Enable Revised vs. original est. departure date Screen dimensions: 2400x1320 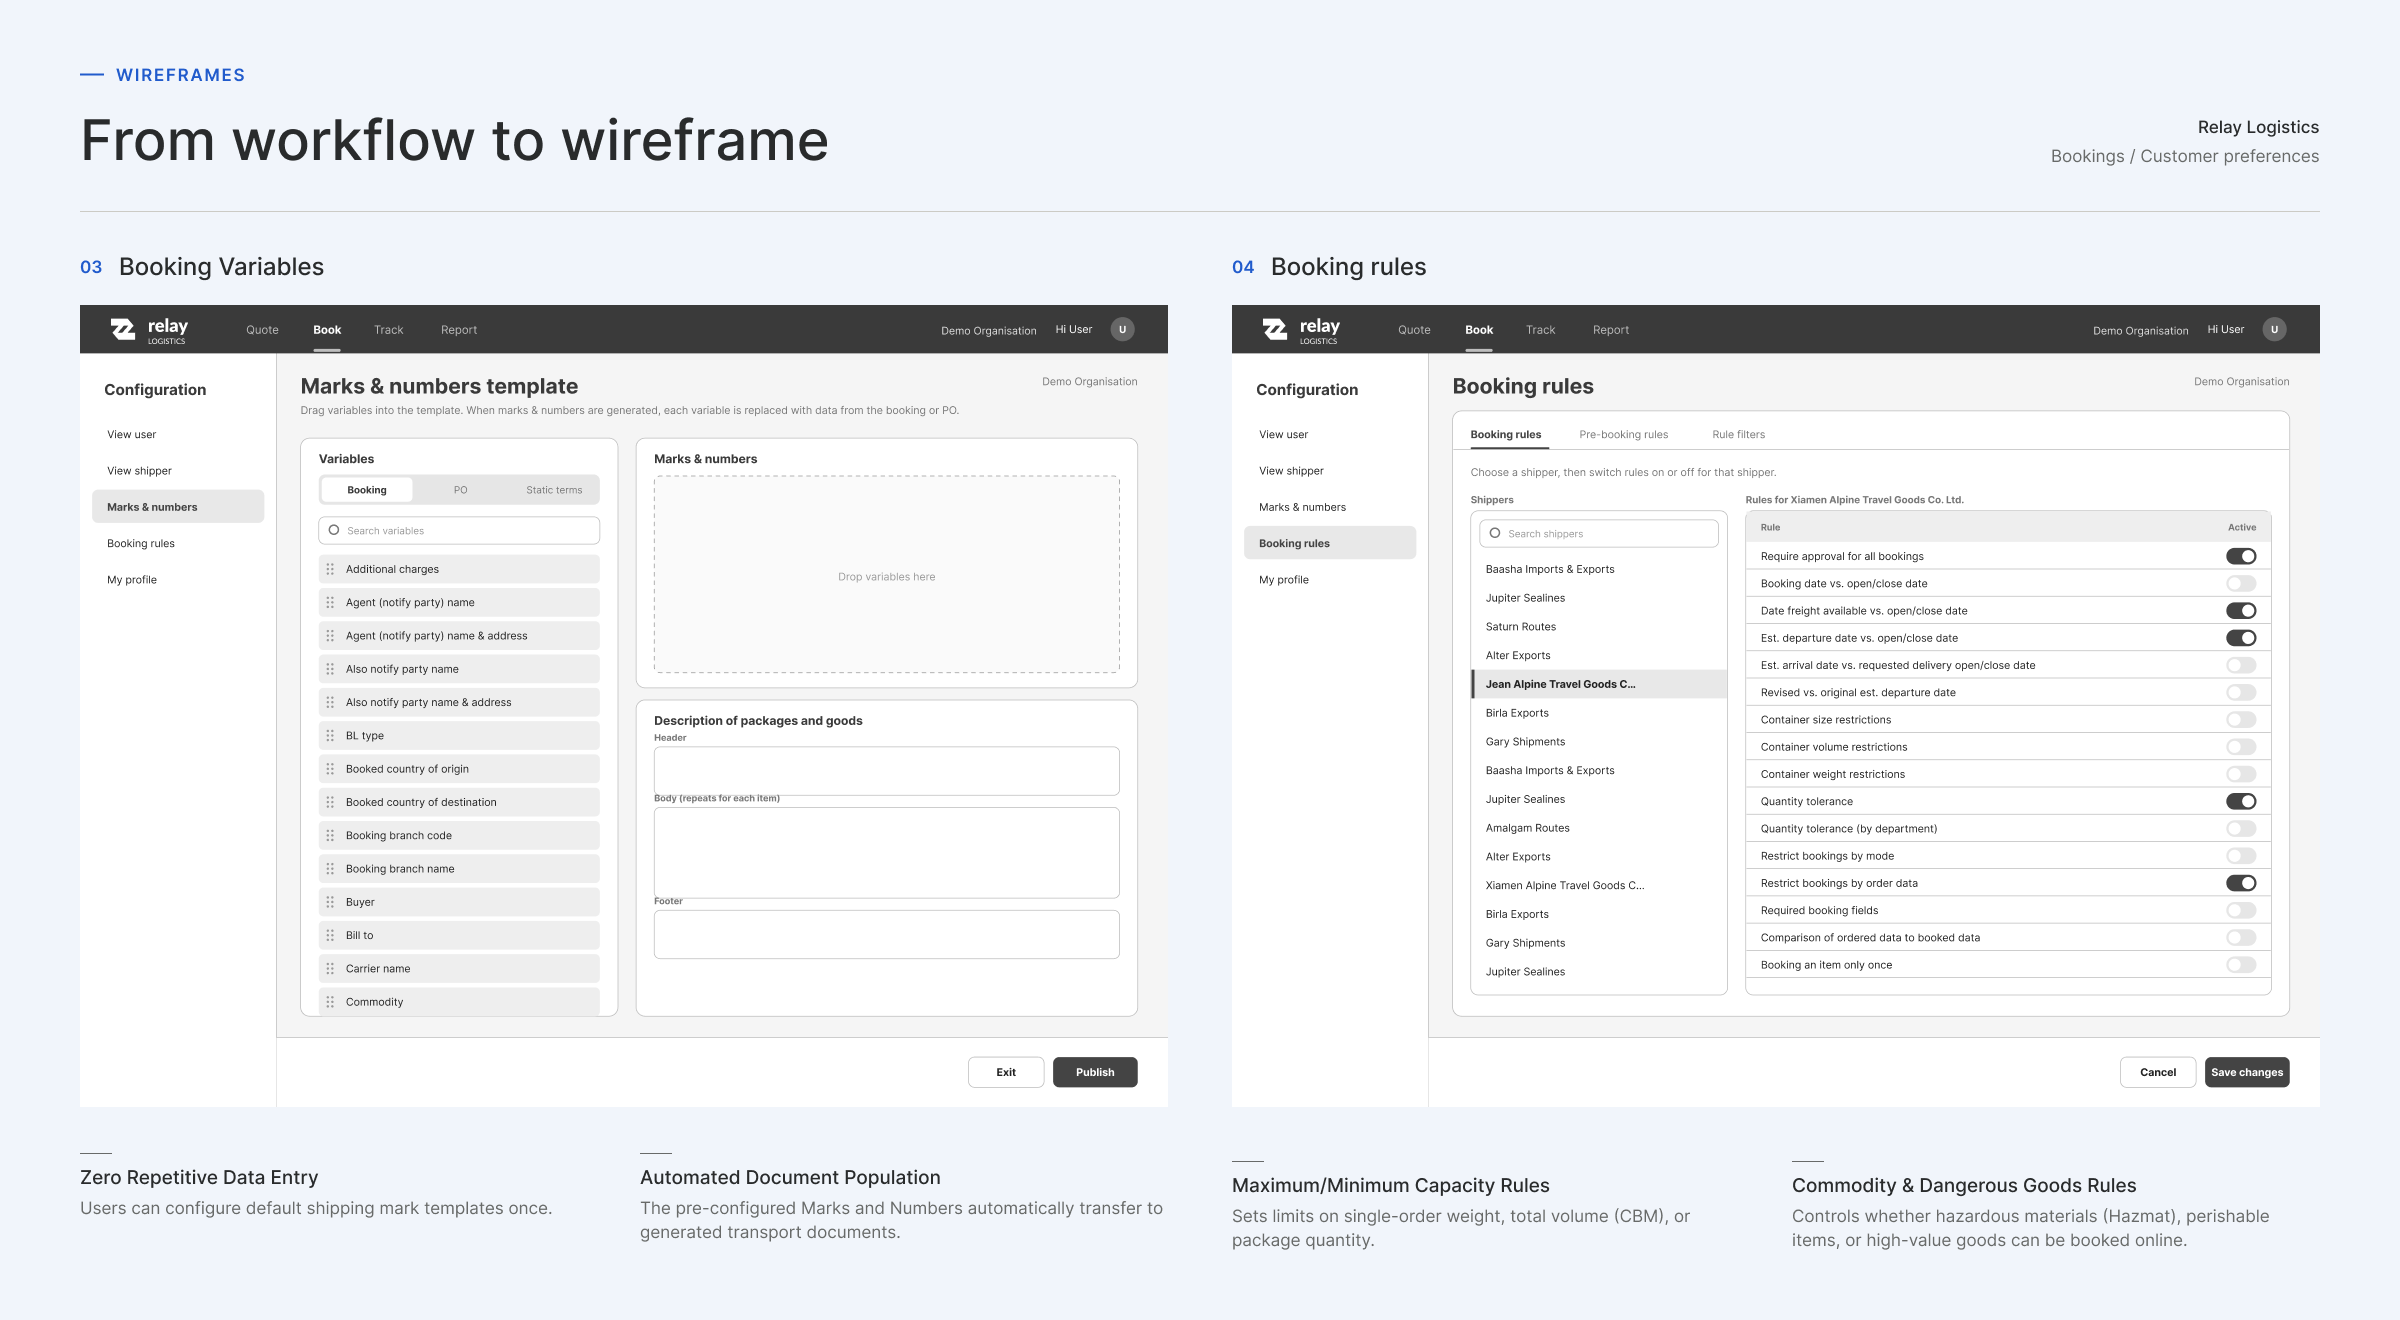tap(2241, 692)
